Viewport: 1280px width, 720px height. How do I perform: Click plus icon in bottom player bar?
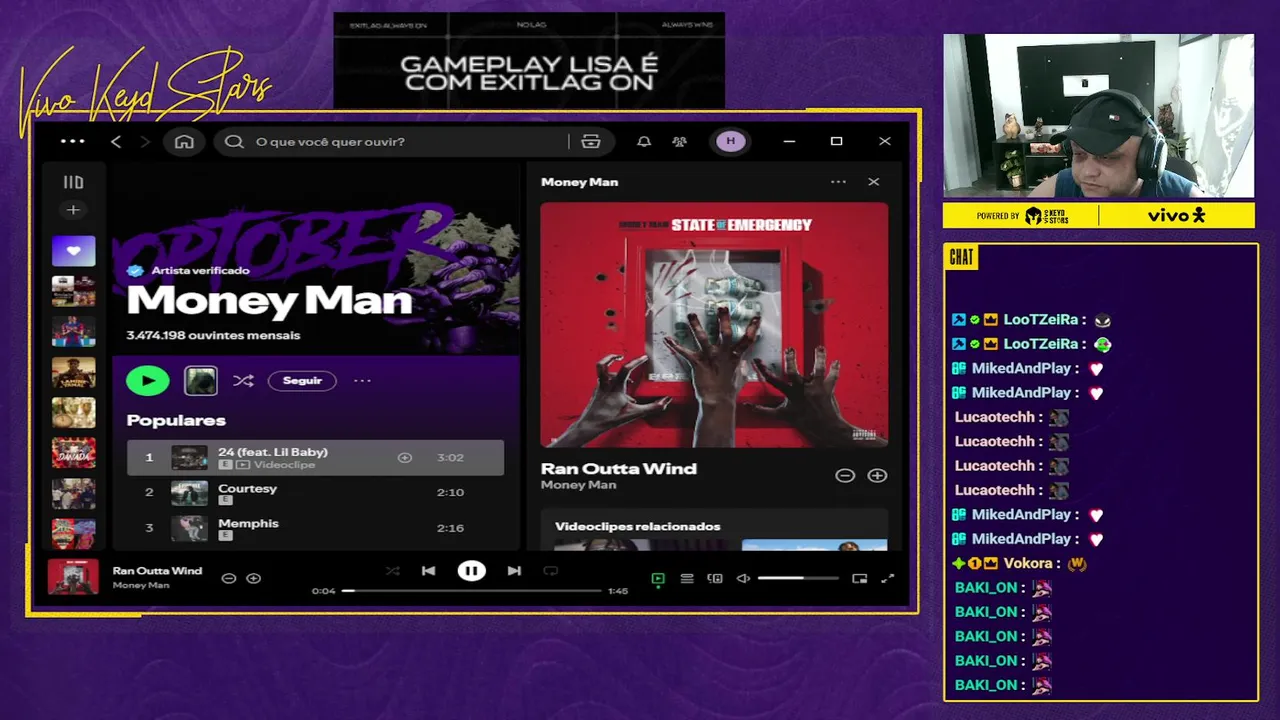tap(254, 578)
